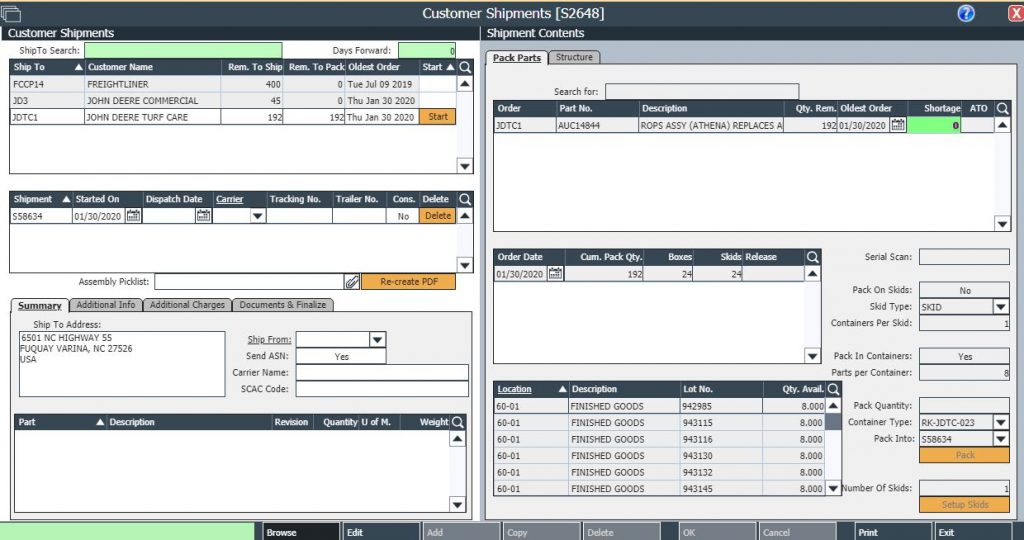Image resolution: width=1024 pixels, height=540 pixels.
Task: Open calendar picker for Started On date
Action: [x=133, y=216]
